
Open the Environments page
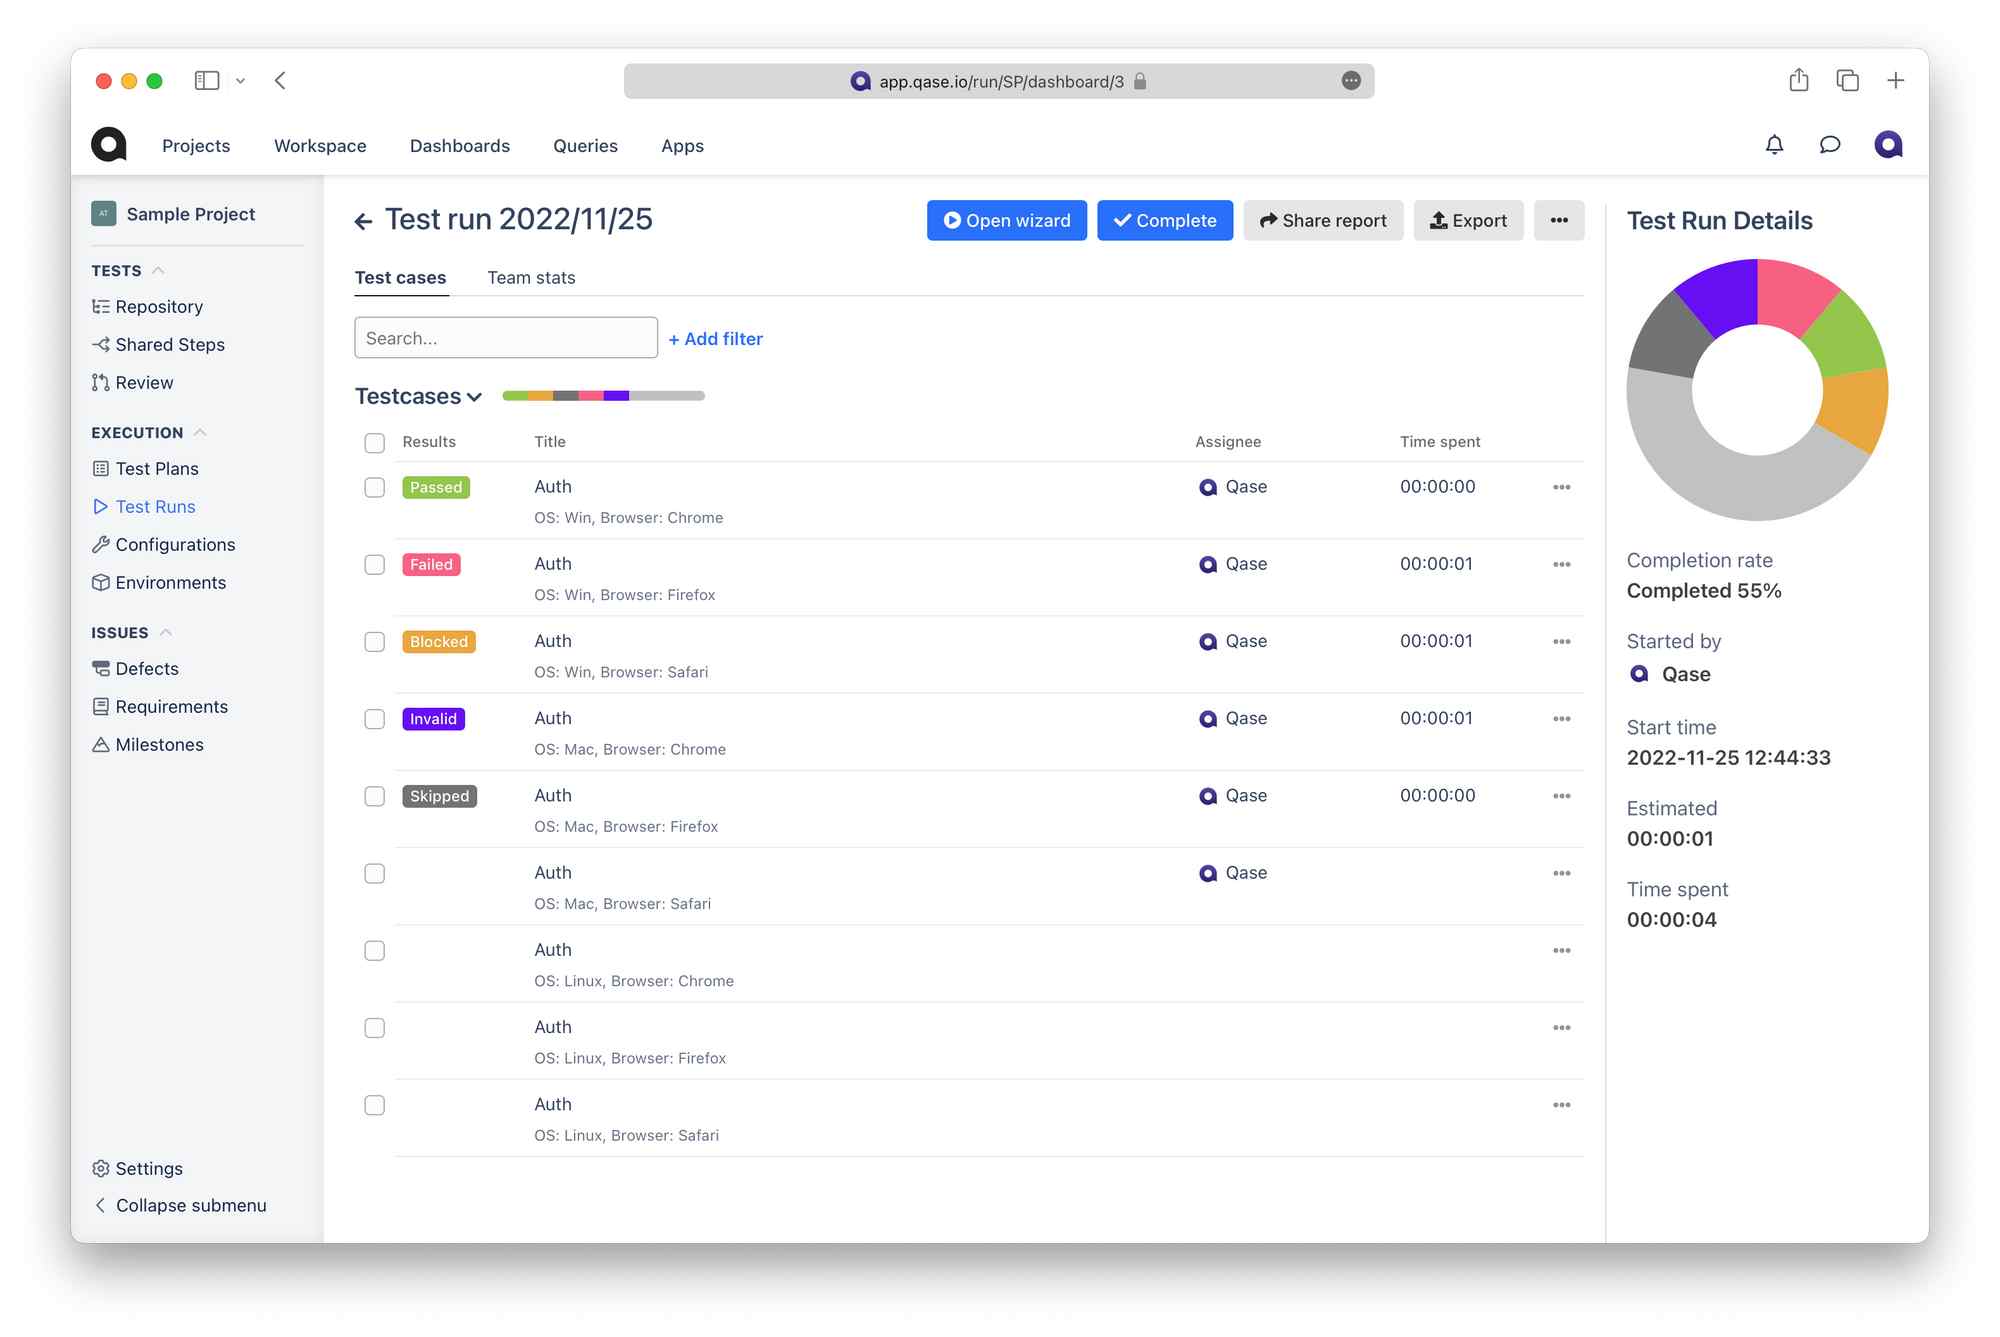(x=170, y=582)
